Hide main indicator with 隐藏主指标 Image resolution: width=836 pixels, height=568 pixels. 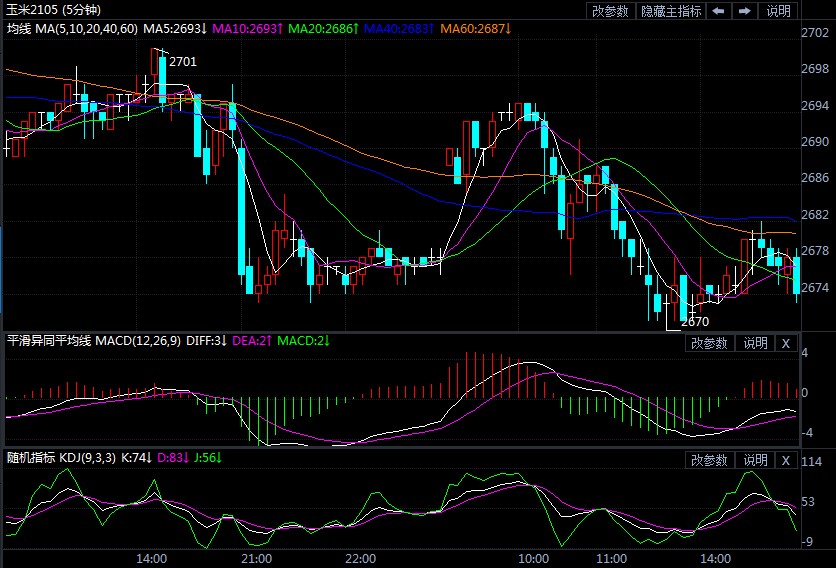671,11
